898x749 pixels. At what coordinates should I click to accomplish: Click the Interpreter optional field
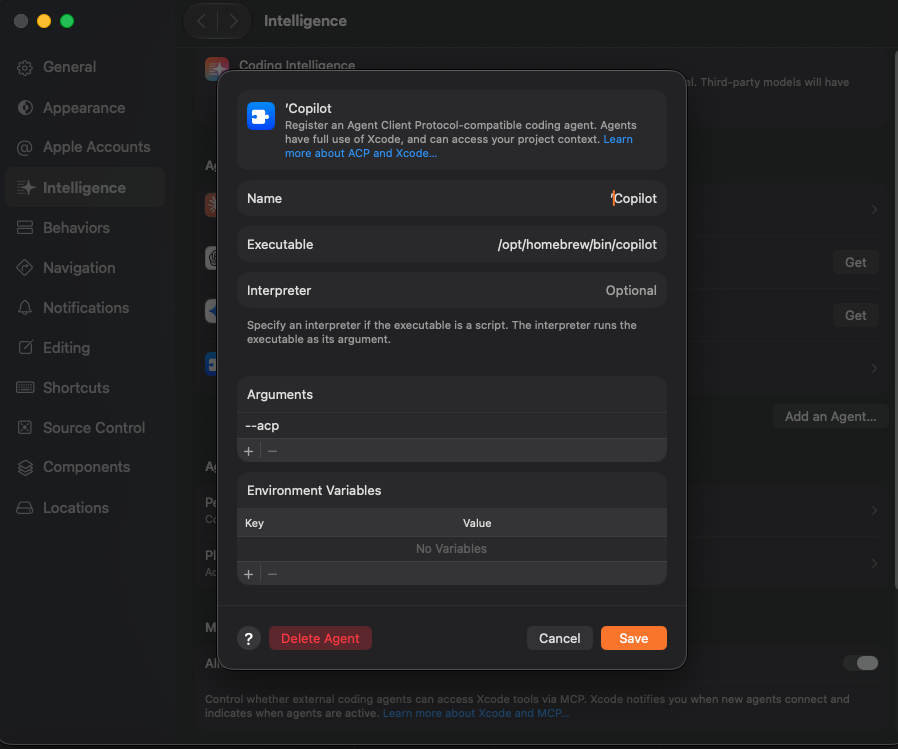(452, 290)
